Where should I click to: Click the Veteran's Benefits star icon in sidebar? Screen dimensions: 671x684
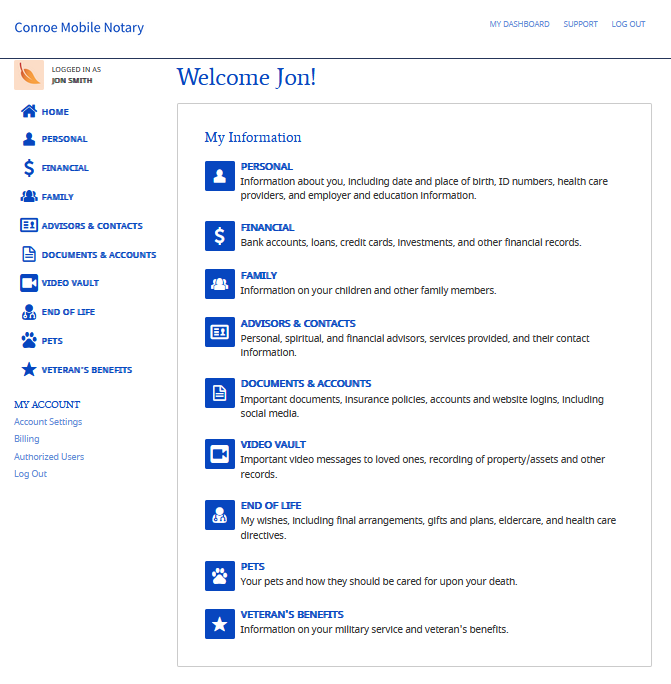(x=29, y=369)
